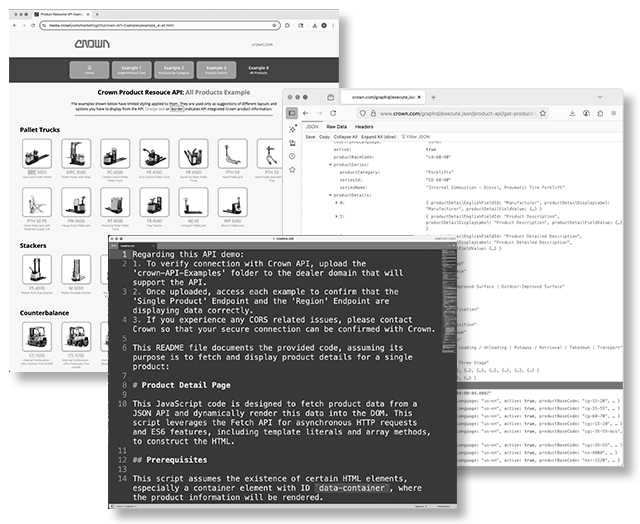Reload the JSON page in Firefox
This screenshot has width=640, height=524.
(333, 113)
